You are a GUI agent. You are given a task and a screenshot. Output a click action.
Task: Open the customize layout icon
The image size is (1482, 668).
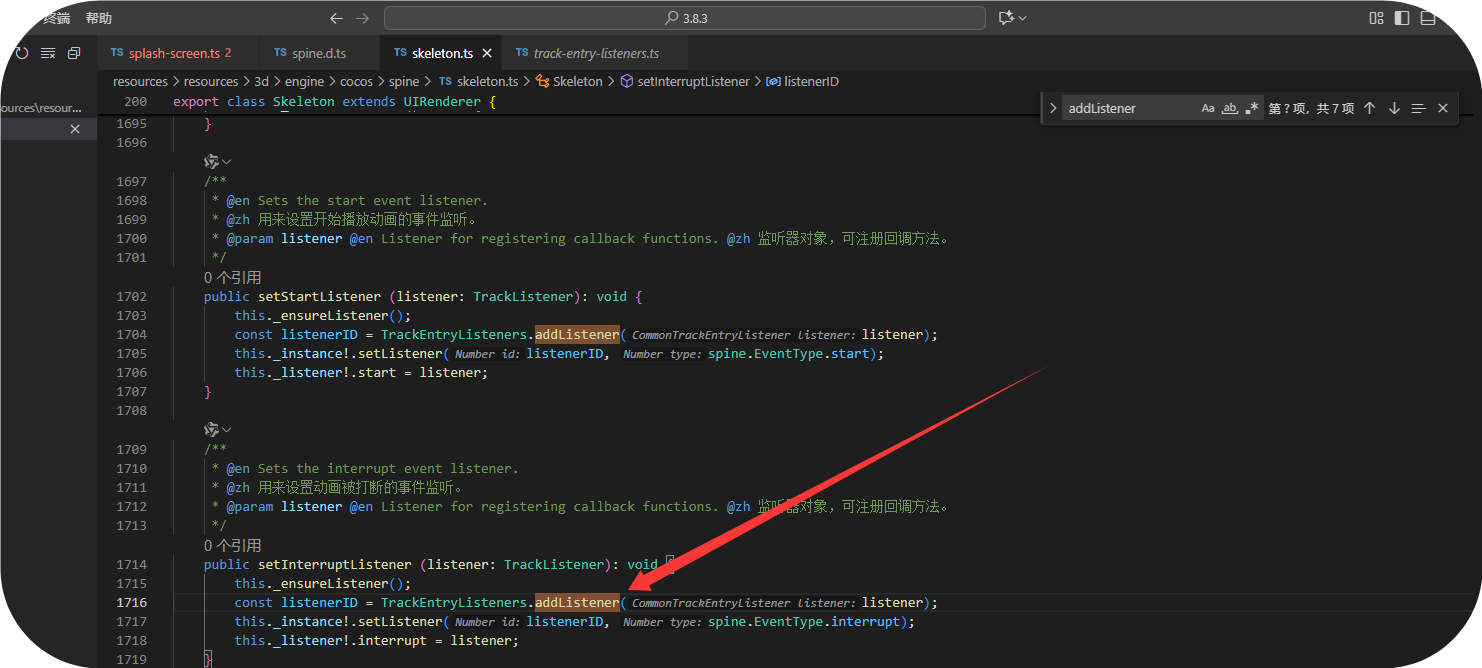(x=1376, y=18)
